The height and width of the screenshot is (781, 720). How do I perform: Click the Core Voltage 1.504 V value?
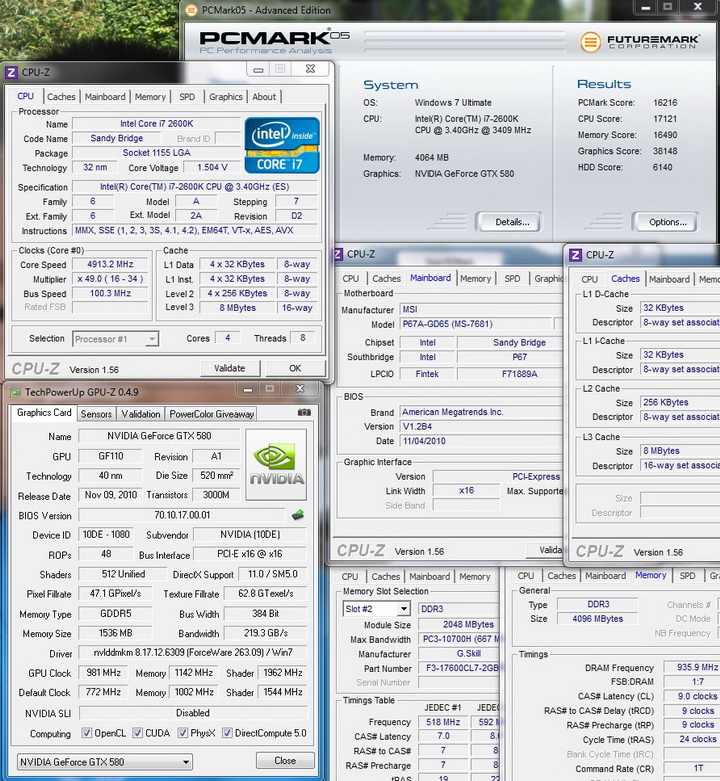point(212,168)
